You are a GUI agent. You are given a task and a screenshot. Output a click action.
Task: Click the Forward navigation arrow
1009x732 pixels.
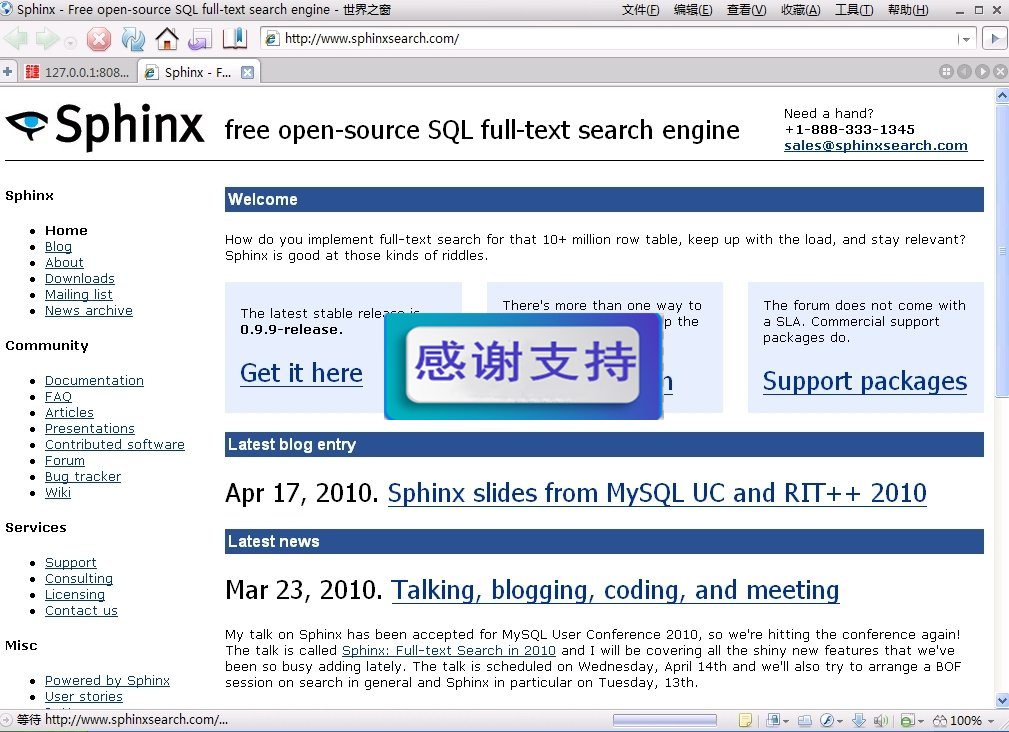(x=47, y=39)
